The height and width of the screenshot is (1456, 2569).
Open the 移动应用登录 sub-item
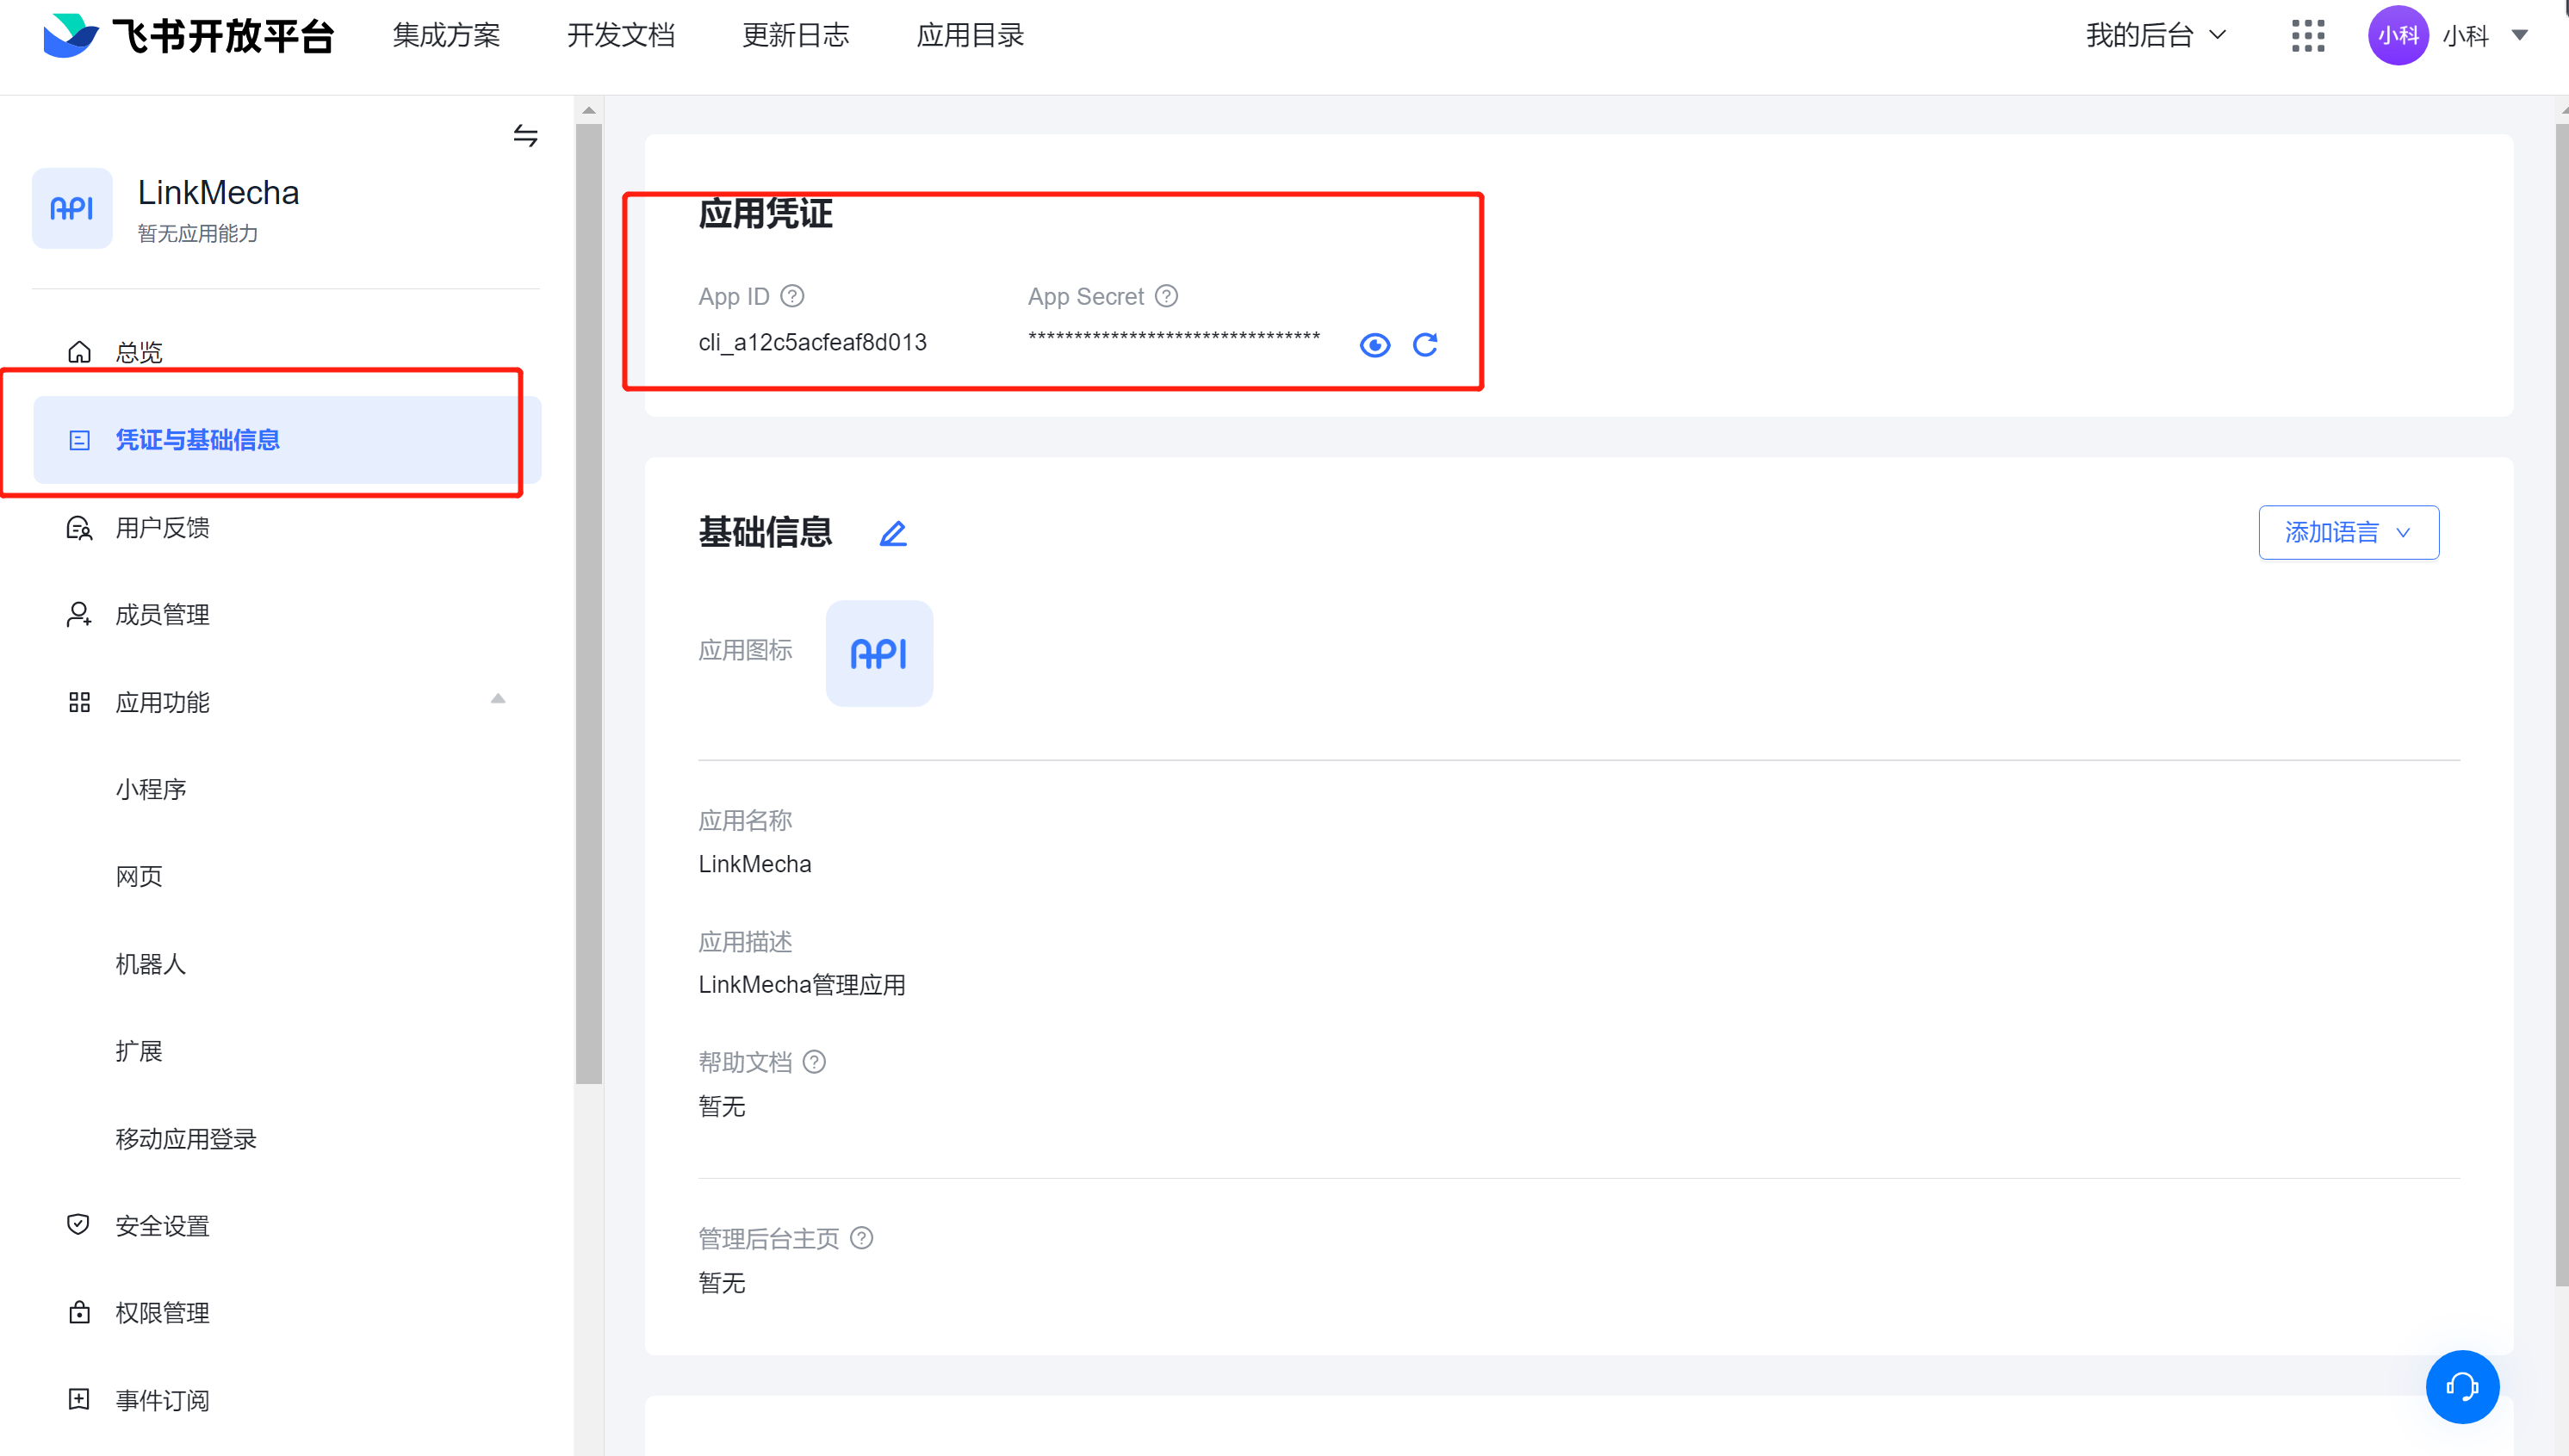pyautogui.click(x=186, y=1139)
